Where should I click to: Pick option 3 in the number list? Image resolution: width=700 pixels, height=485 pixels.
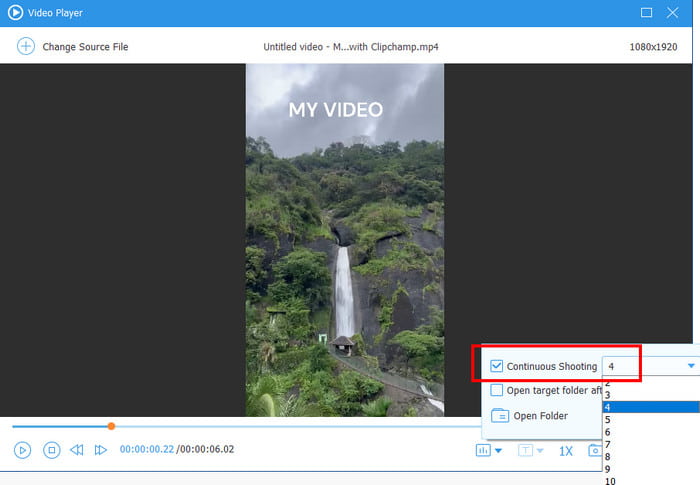tap(608, 395)
